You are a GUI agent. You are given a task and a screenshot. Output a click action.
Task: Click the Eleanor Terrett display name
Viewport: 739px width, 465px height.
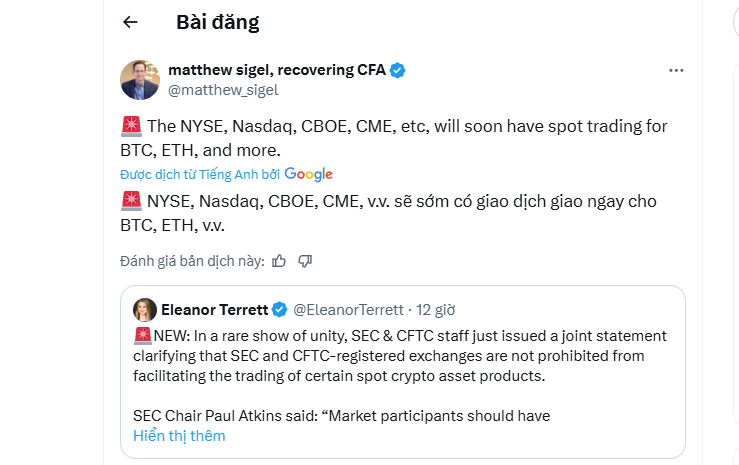click(216, 309)
